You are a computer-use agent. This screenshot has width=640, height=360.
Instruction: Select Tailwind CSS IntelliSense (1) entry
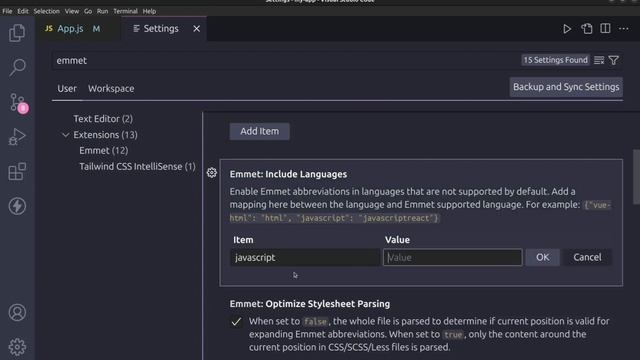tap(137, 167)
